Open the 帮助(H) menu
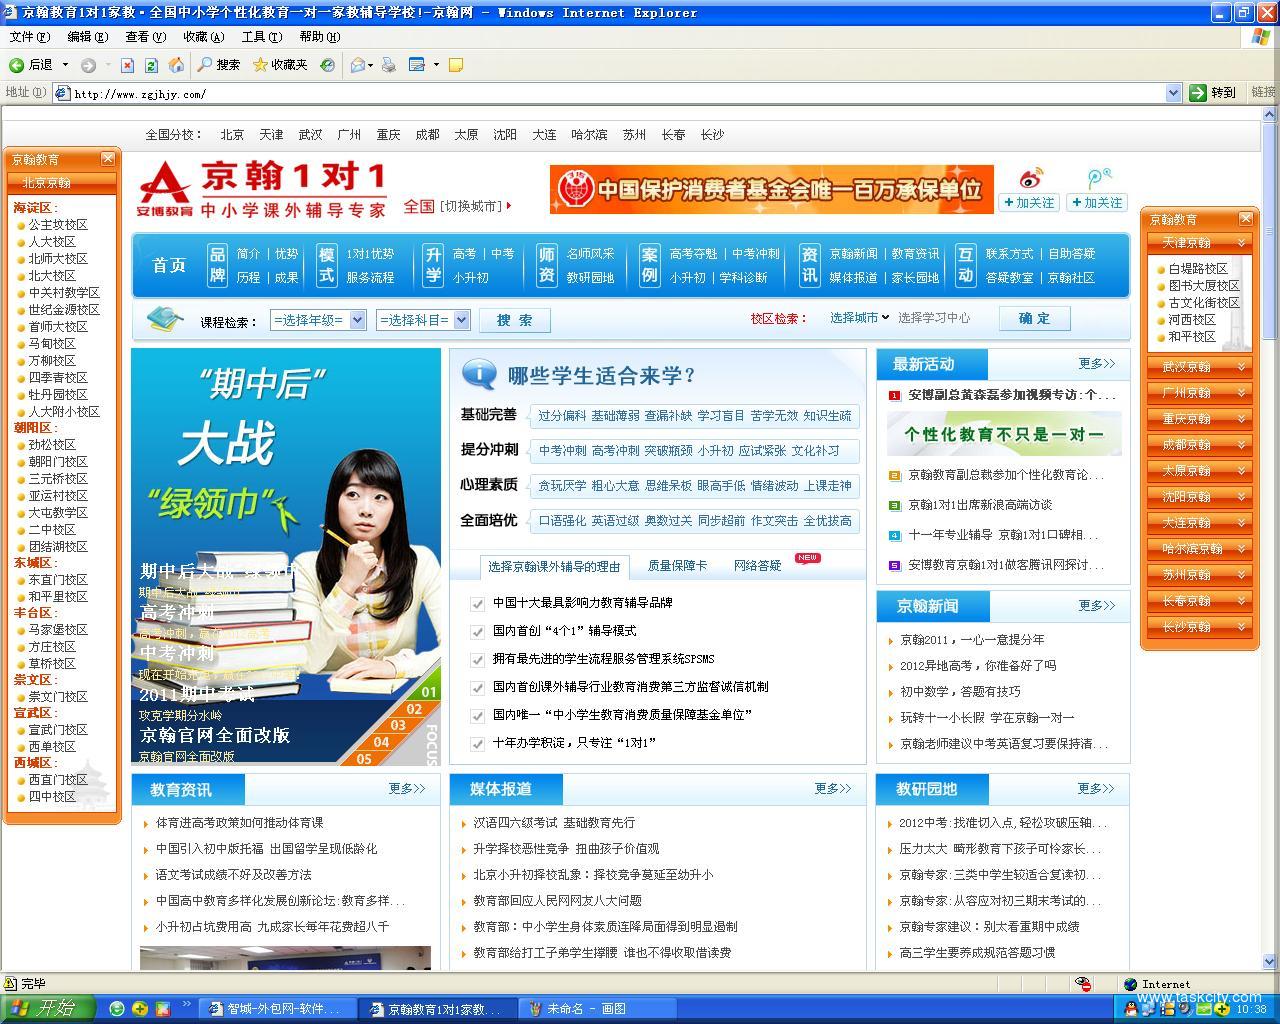Image resolution: width=1280 pixels, height=1024 pixels. [x=320, y=37]
